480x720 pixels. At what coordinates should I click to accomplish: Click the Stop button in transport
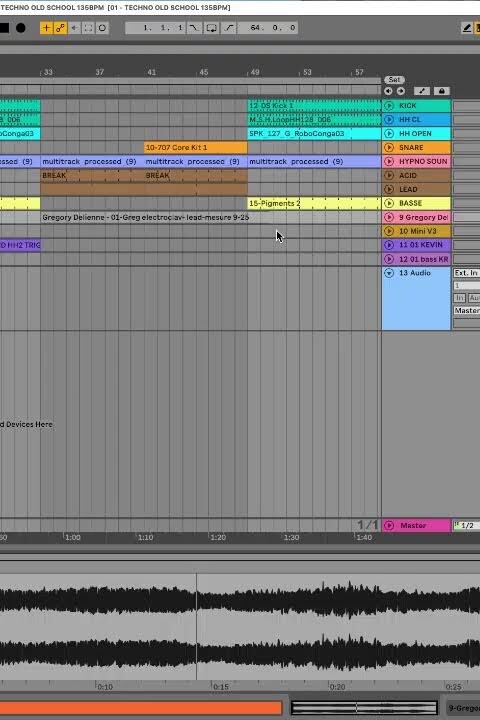4,28
